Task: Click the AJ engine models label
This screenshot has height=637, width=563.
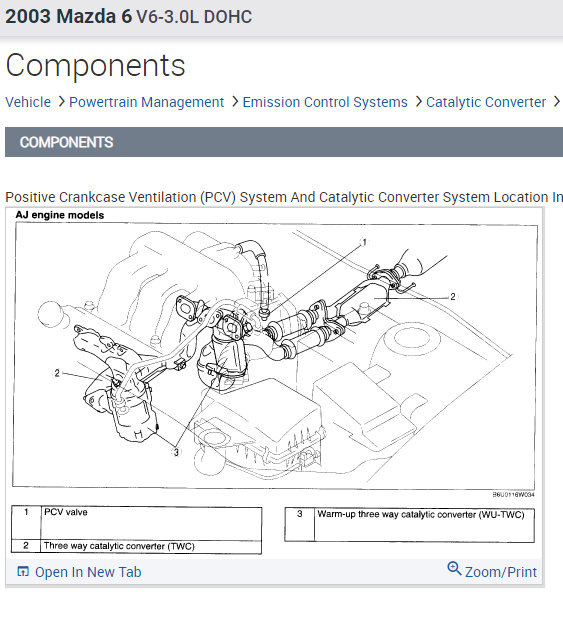Action: pyautogui.click(x=60, y=215)
